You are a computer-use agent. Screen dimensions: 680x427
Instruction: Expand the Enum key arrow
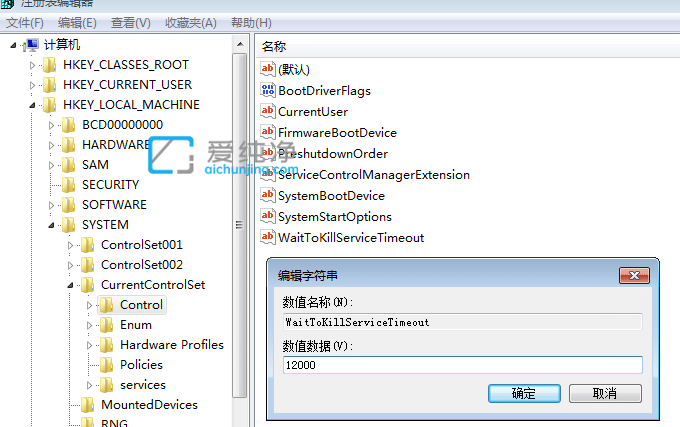(90, 325)
